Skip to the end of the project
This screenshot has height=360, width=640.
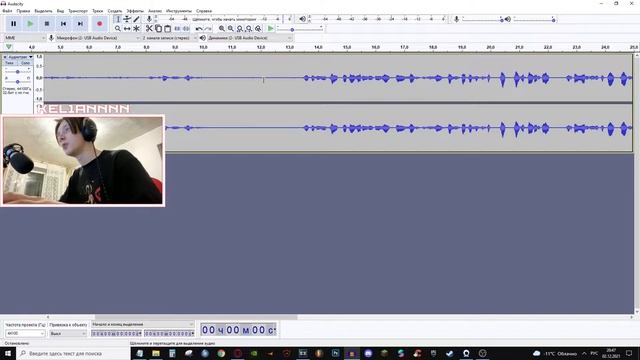[x=80, y=24]
